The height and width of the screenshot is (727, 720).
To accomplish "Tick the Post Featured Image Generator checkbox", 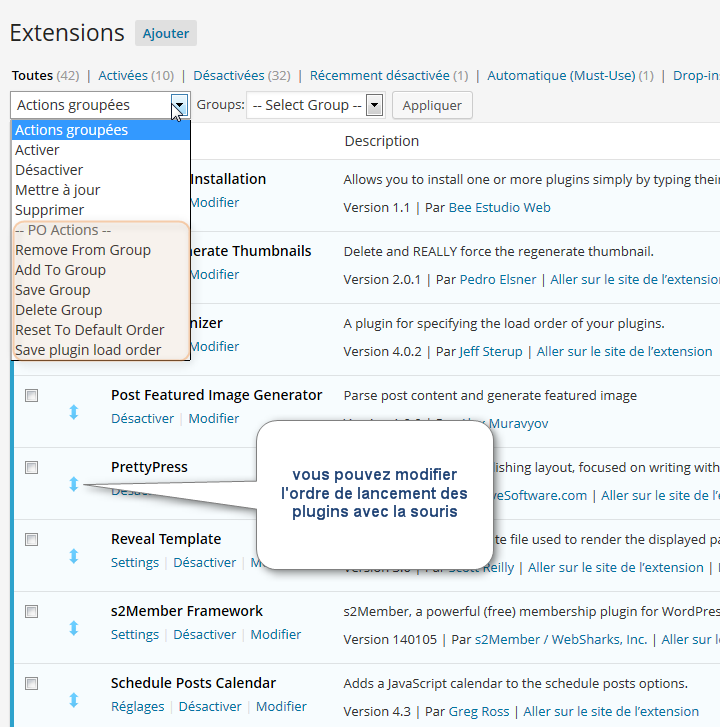I will click(x=32, y=395).
